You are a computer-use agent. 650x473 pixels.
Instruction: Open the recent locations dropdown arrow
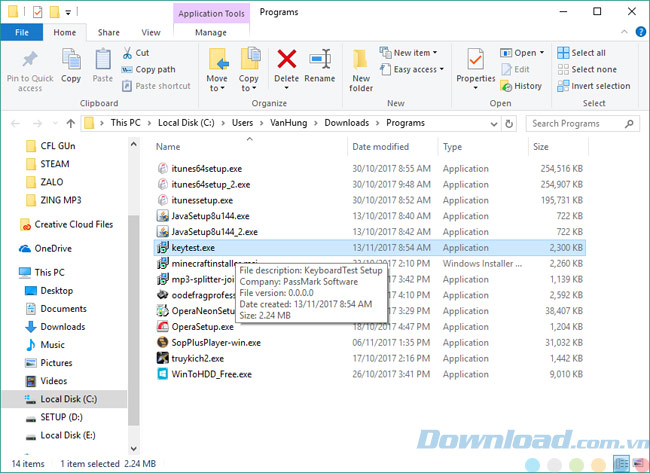click(x=55, y=124)
